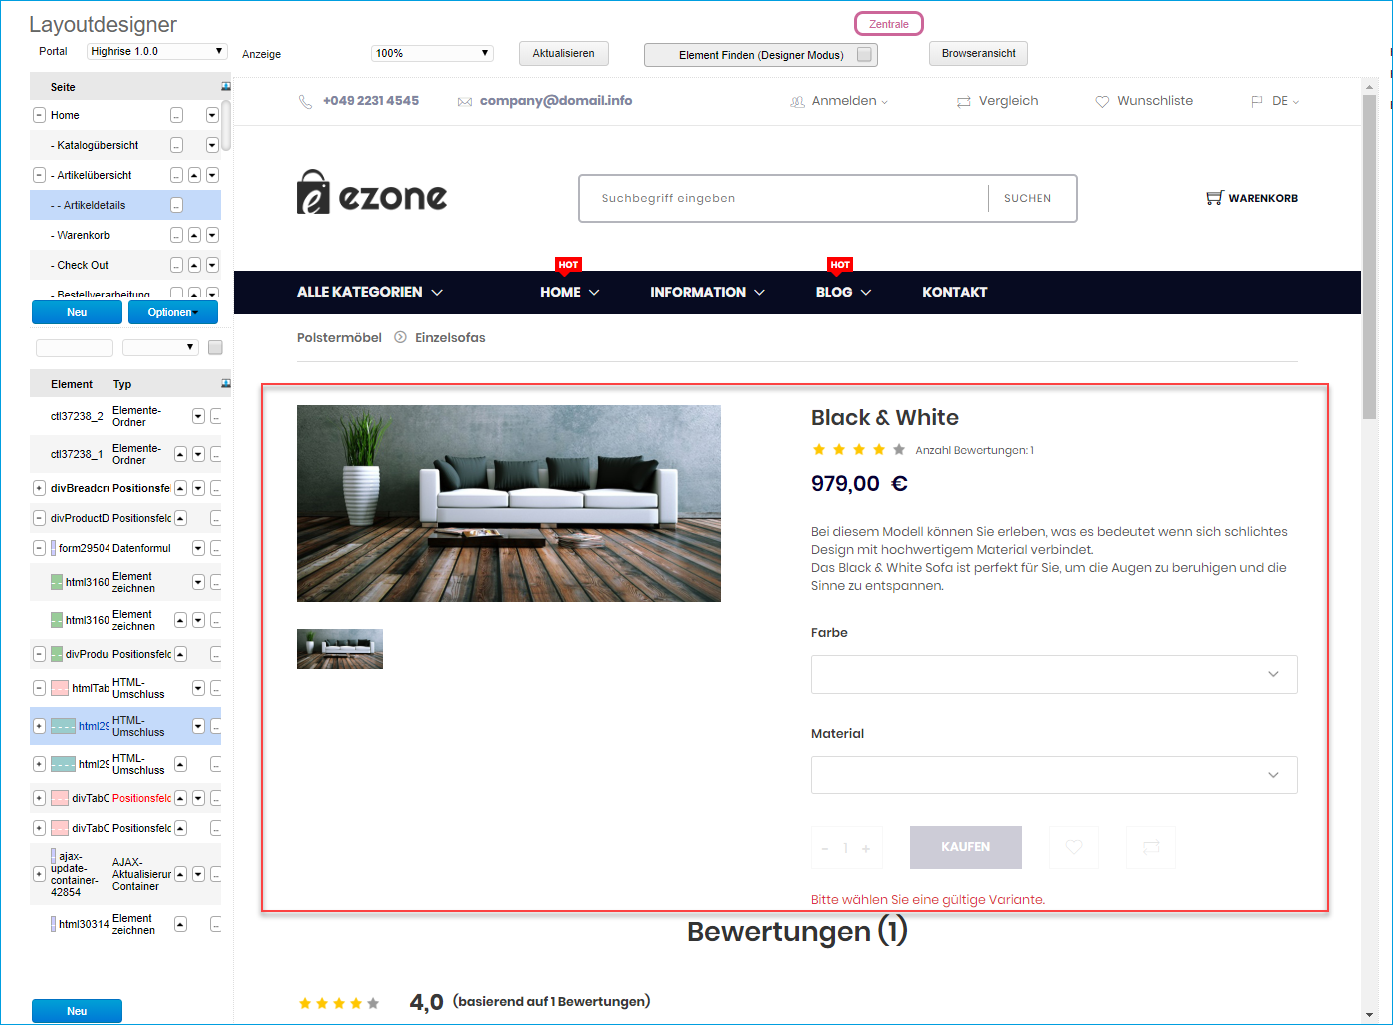This screenshot has height=1025, width=1393.
Task: Switch language via DE selector
Action: pos(1275,101)
